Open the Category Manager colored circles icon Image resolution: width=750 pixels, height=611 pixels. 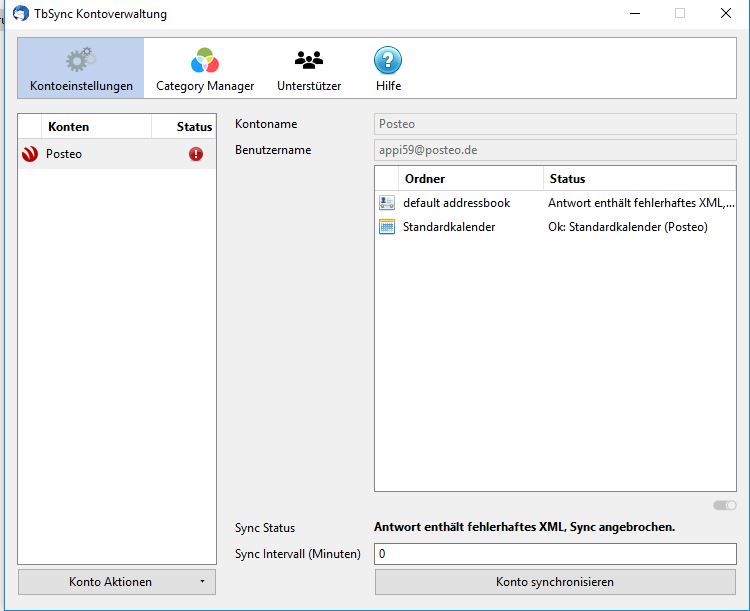pos(205,60)
